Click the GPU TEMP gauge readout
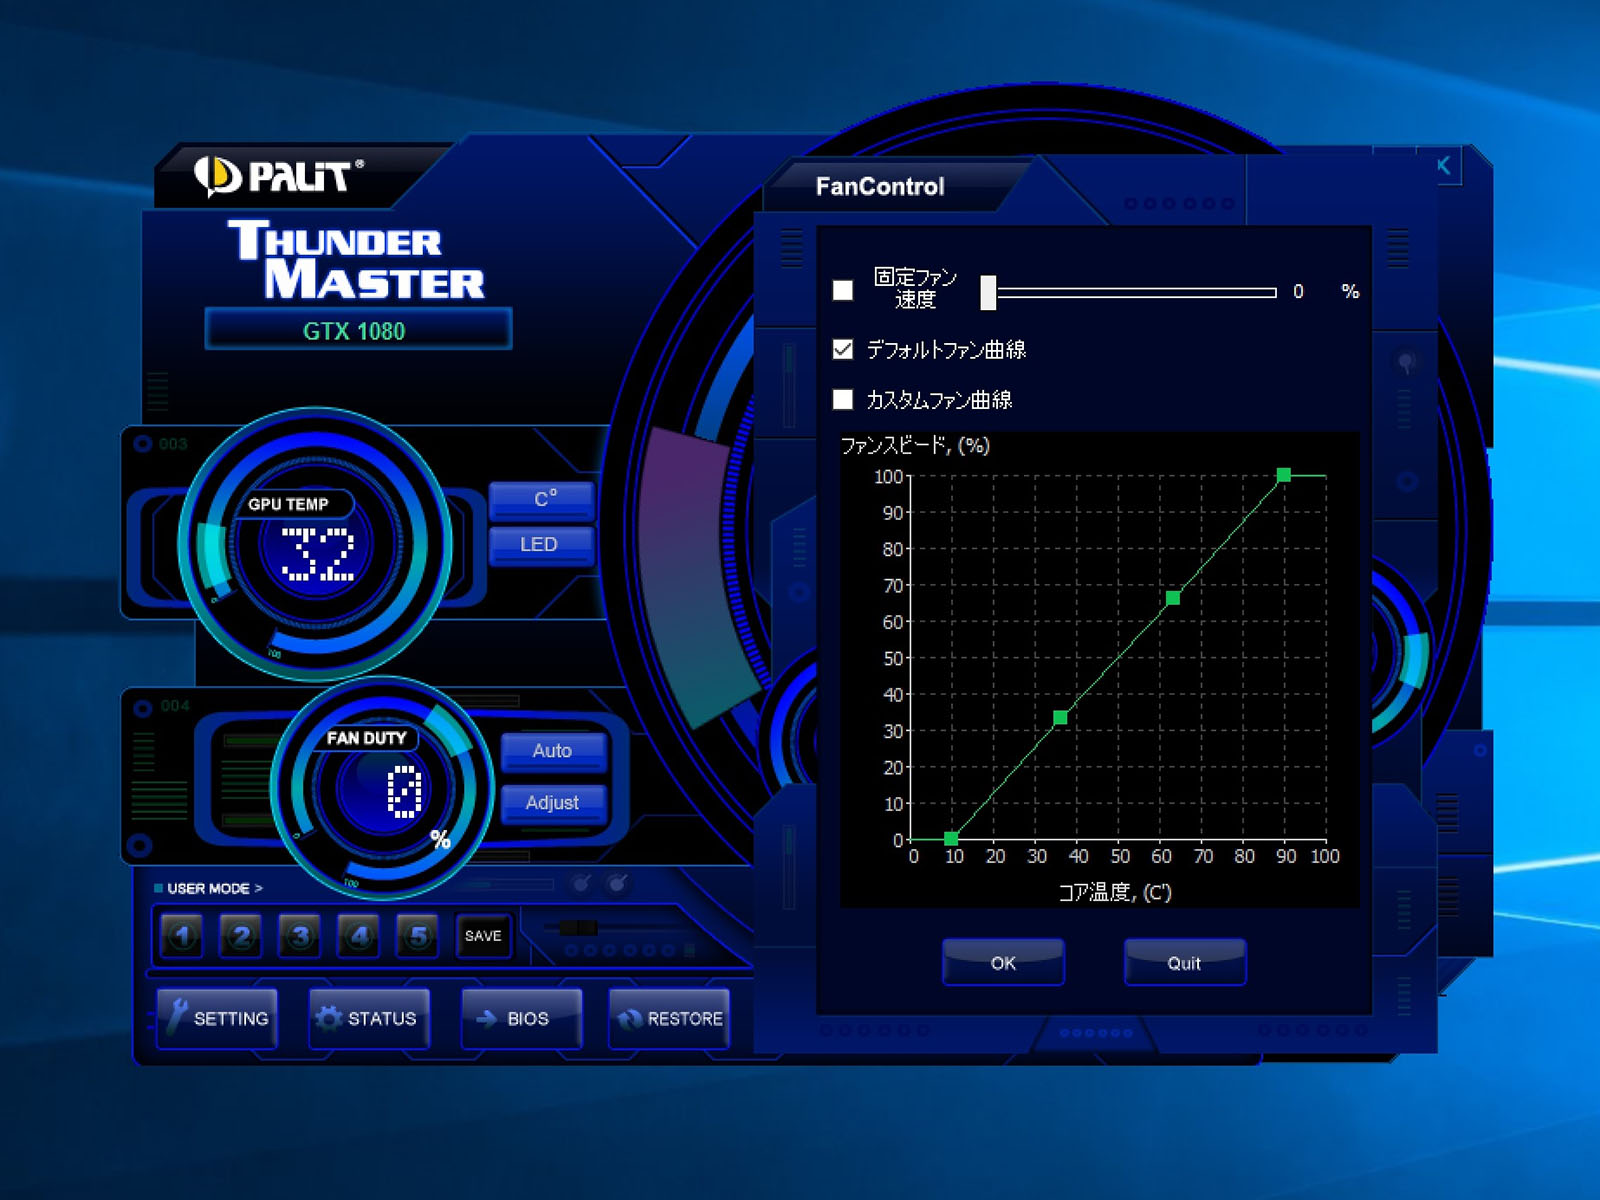1600x1200 pixels. pyautogui.click(x=318, y=553)
